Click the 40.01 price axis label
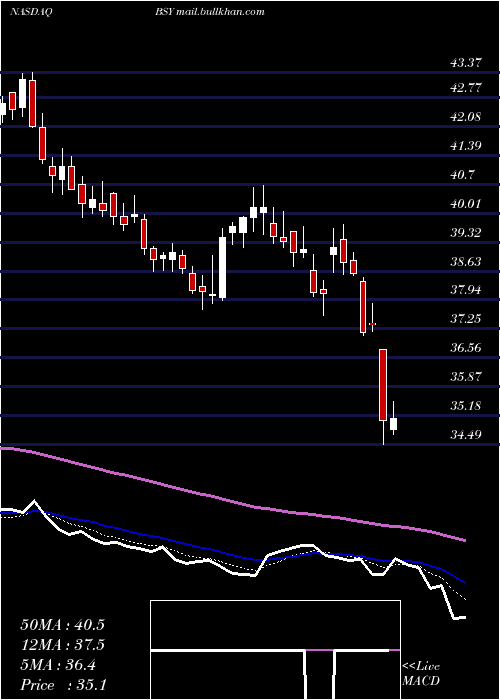Viewport: 500px width, 700px height. (466, 204)
